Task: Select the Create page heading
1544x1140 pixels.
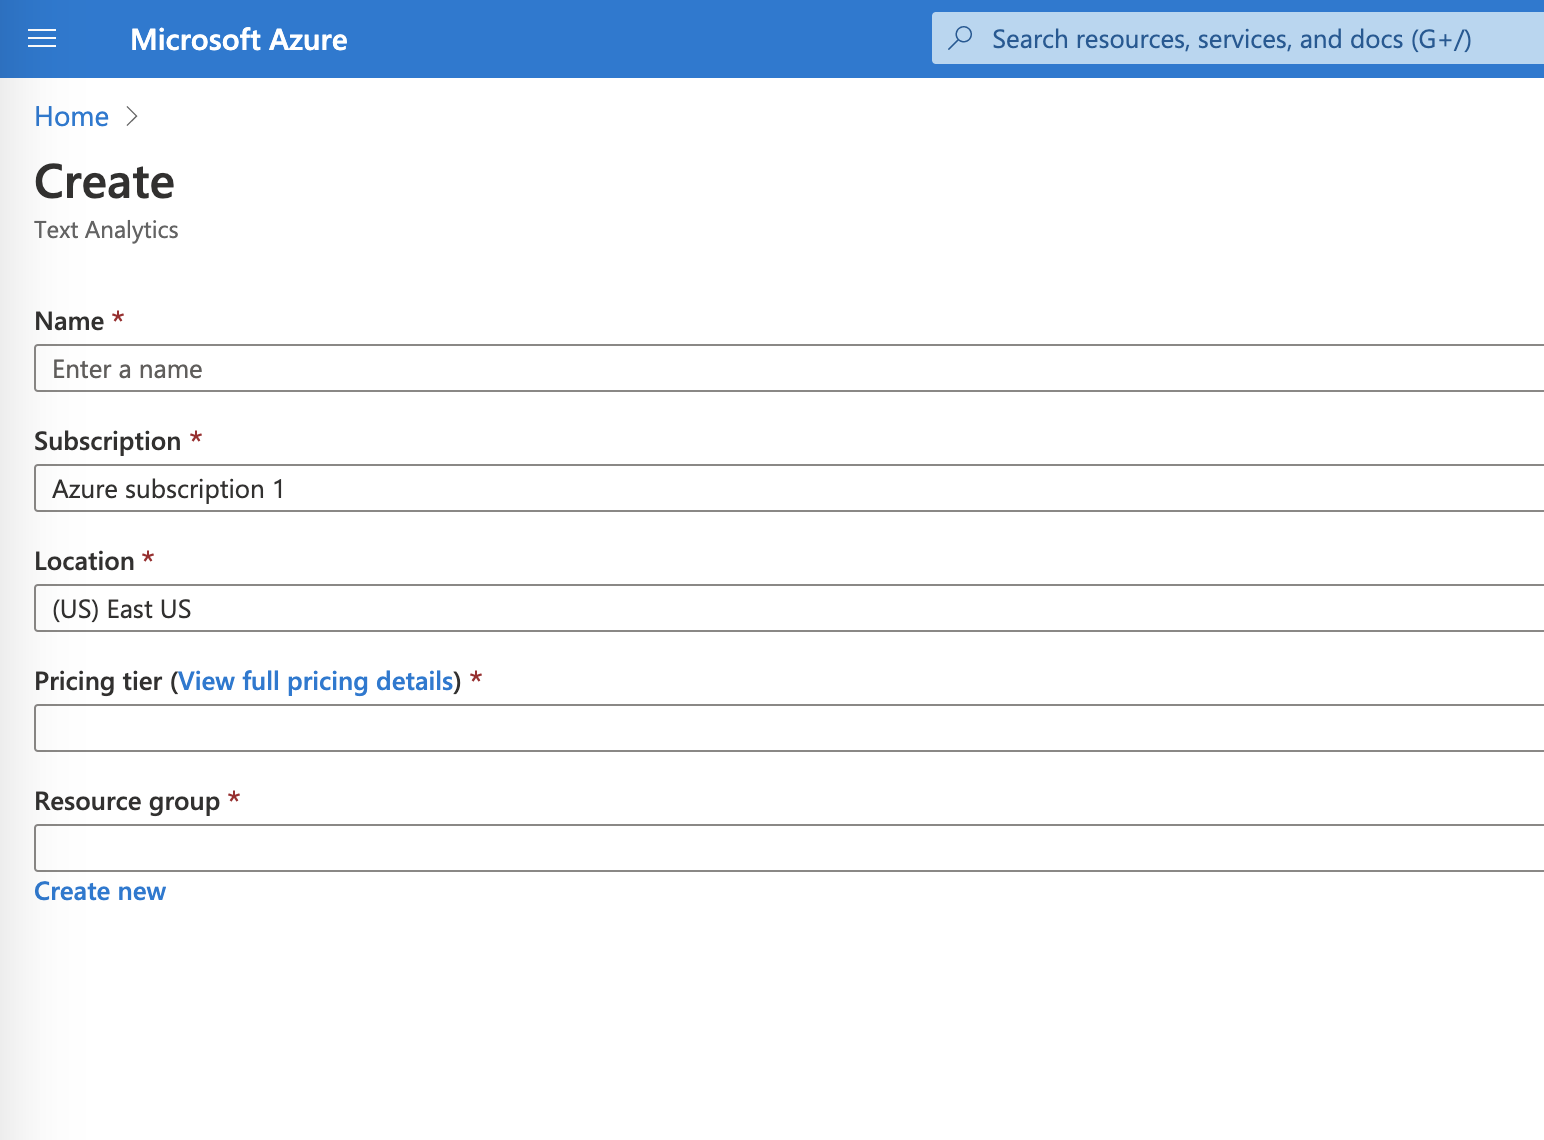Action: [104, 182]
